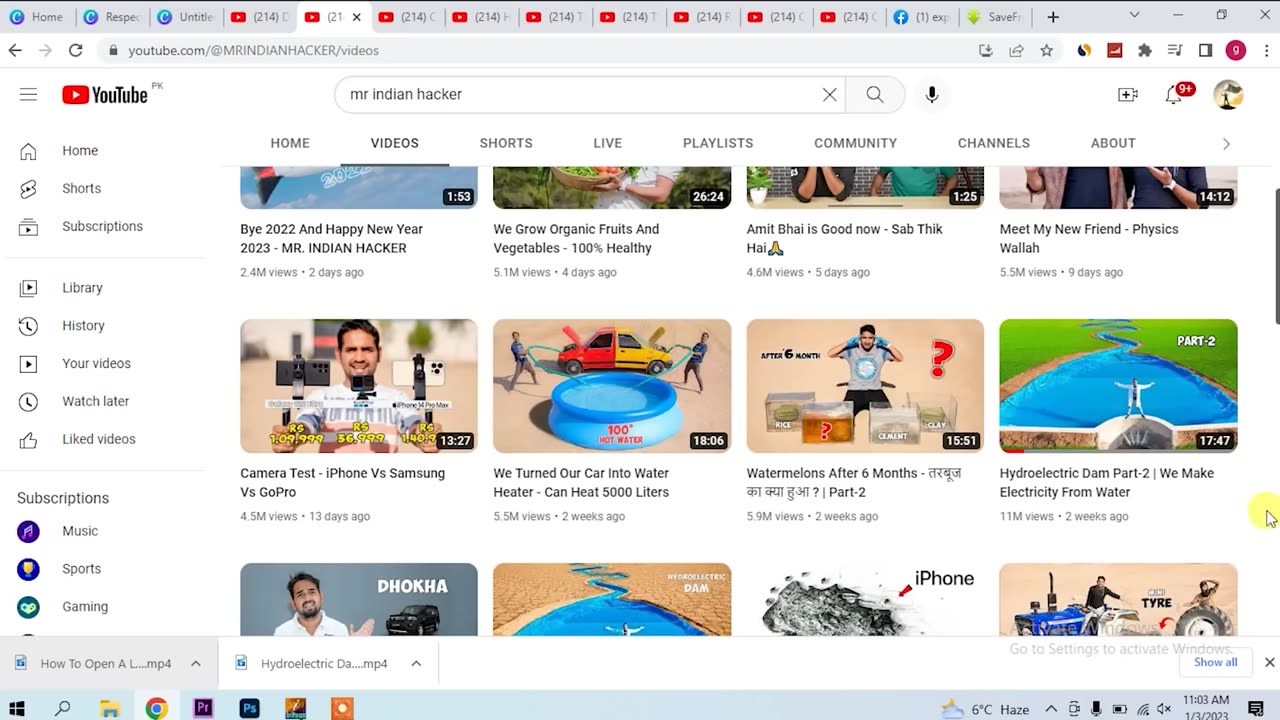Viewport: 1280px width, 720px height.
Task: Share this page from the address bar
Action: (x=1016, y=50)
